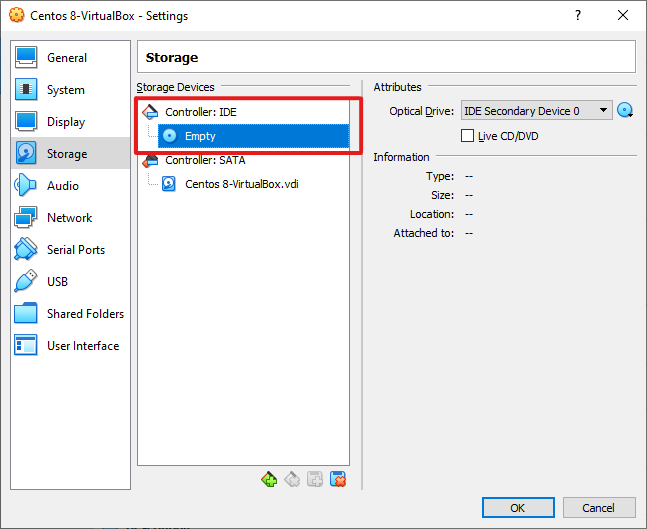Click the Shared Folders folder icon

[x=26, y=313]
